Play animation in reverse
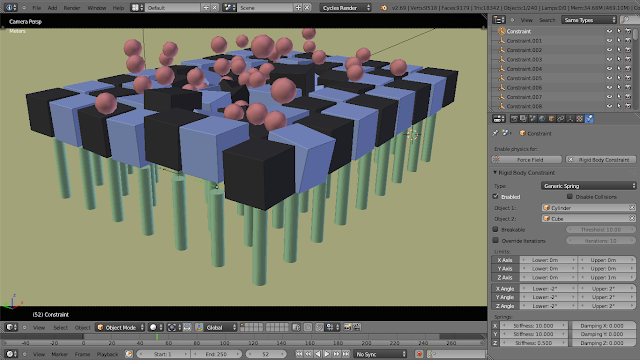The width and height of the screenshot is (640, 360). [x=318, y=354]
